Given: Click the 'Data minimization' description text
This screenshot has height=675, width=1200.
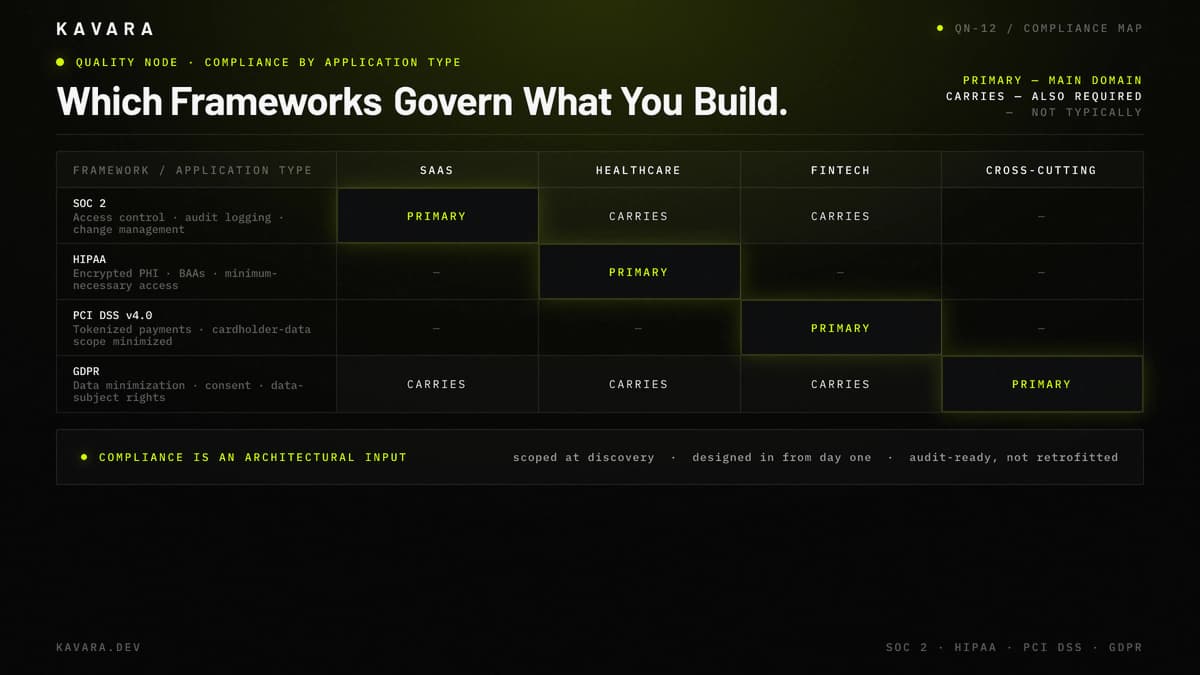Looking at the screenshot, I should (x=188, y=391).
